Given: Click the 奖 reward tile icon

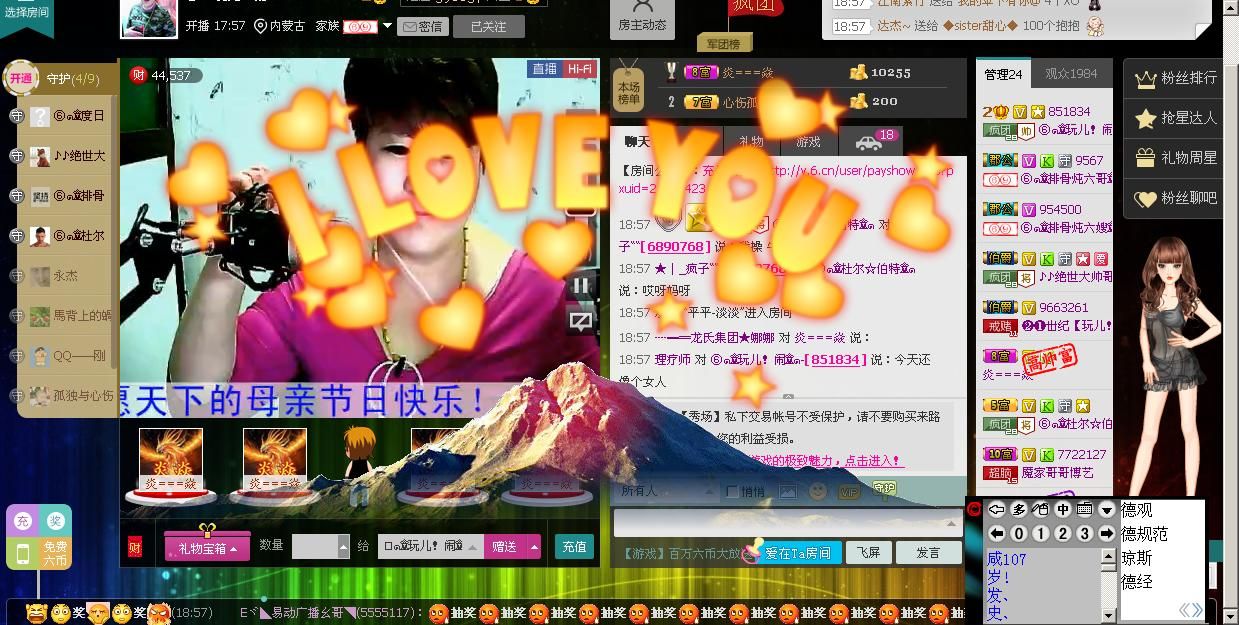Looking at the screenshot, I should [56, 521].
